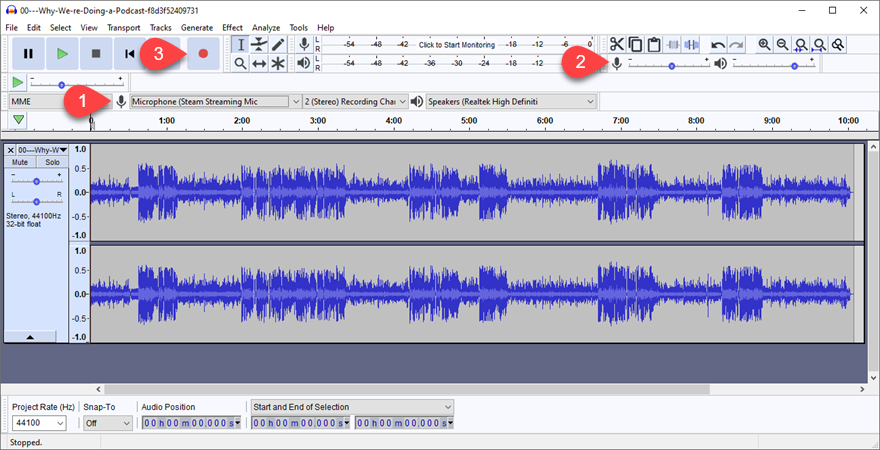This screenshot has width=880, height=450.
Task: Open the Generate menu
Action: 197,27
